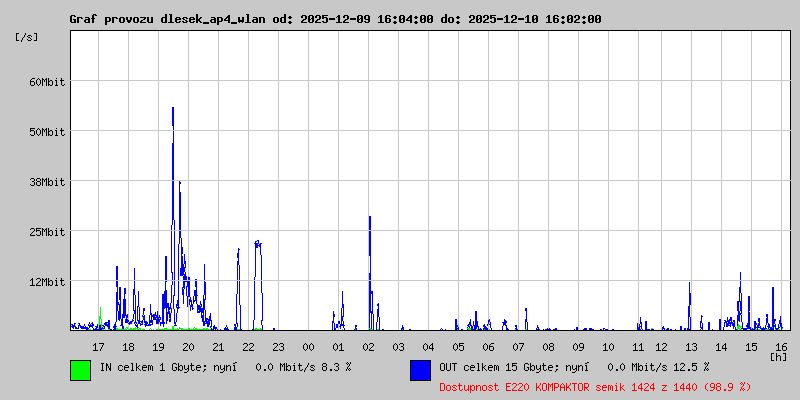Click the blue OUT legend swatch

(x=420, y=370)
